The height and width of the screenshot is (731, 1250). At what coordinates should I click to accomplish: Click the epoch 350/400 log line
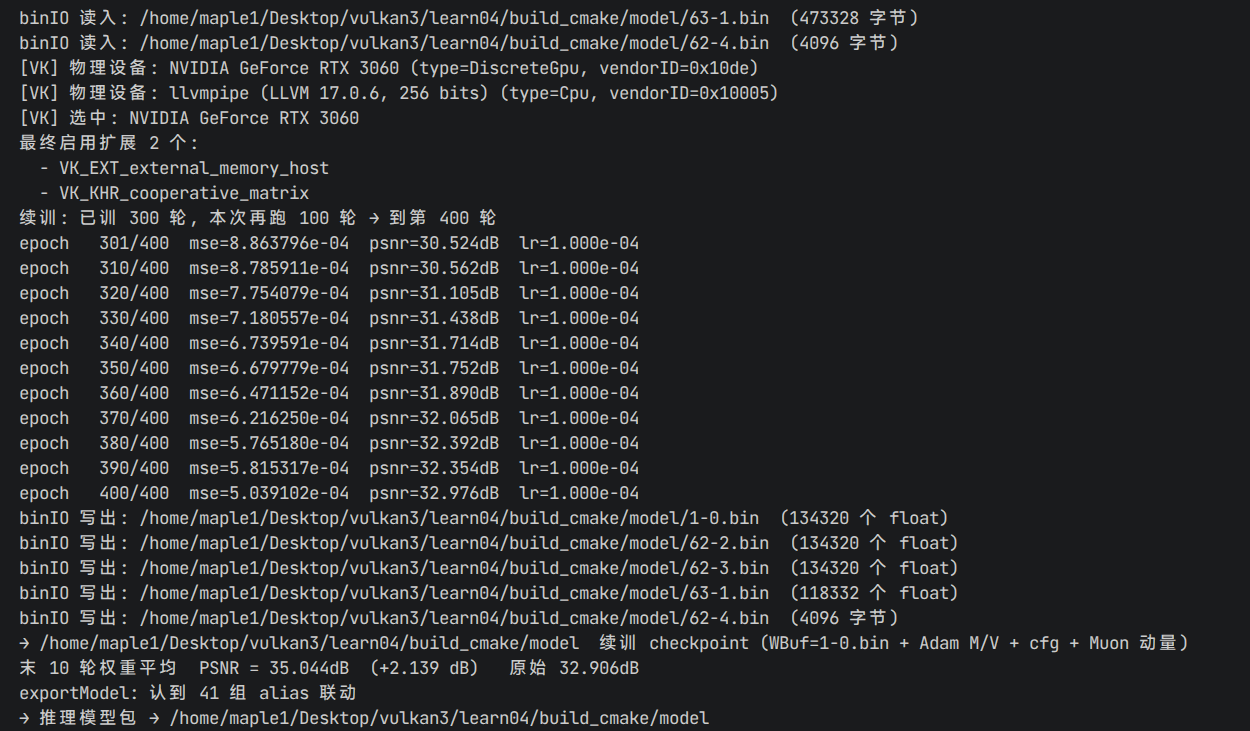(x=329, y=368)
